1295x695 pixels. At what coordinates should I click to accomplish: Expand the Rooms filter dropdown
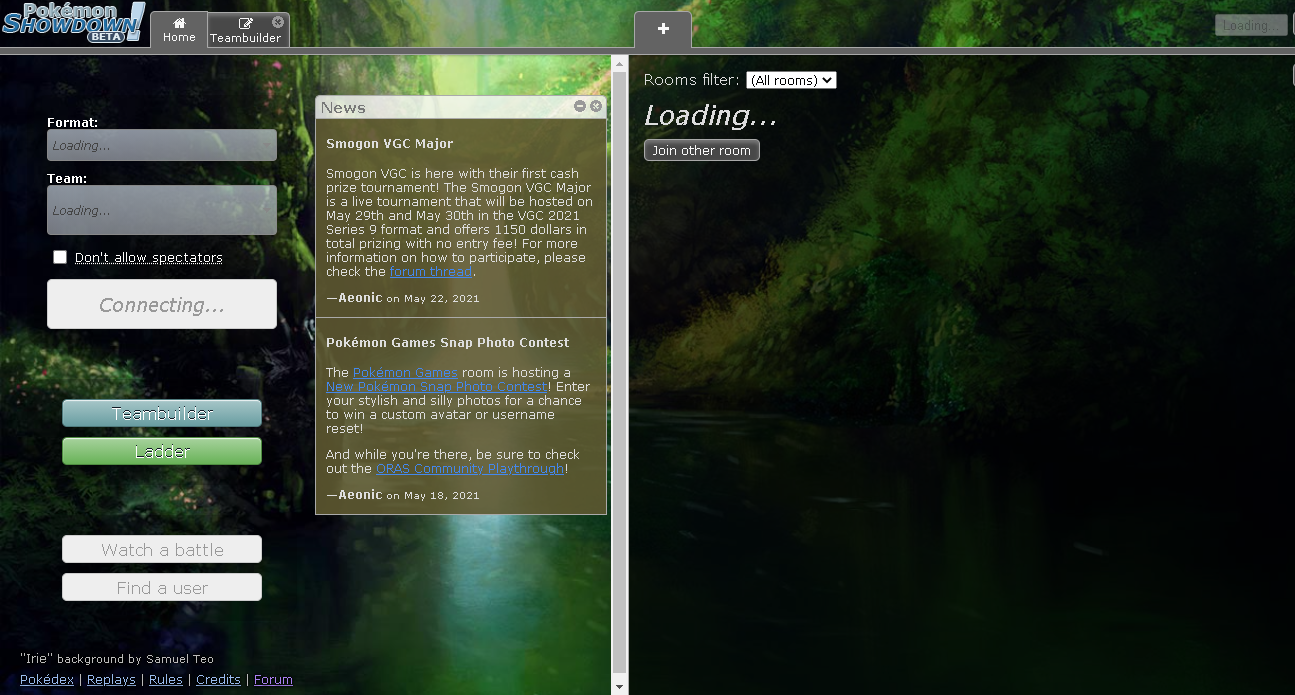pos(791,80)
